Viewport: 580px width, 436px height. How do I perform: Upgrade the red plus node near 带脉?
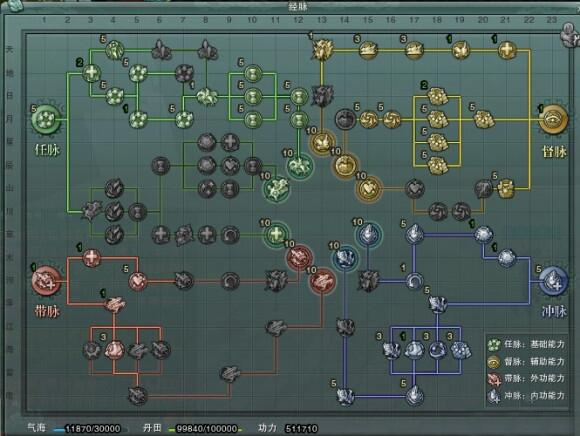pyautogui.click(x=91, y=258)
